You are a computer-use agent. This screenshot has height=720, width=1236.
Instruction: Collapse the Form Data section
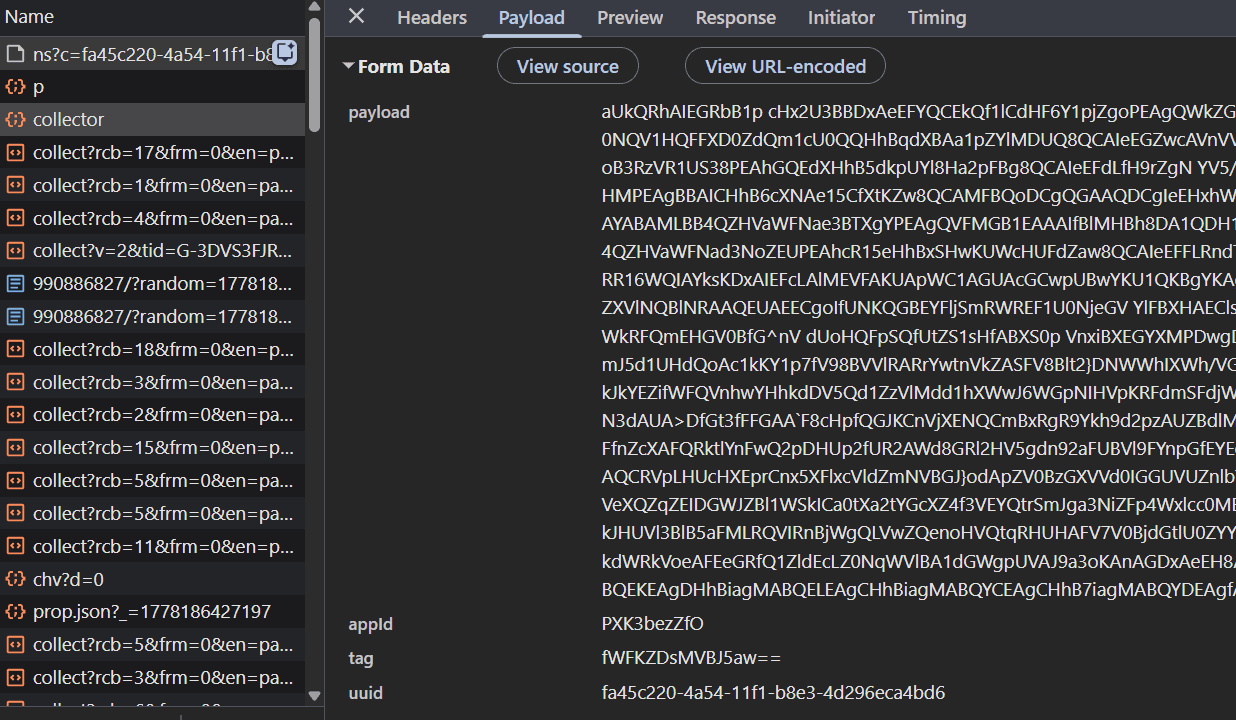coord(349,66)
